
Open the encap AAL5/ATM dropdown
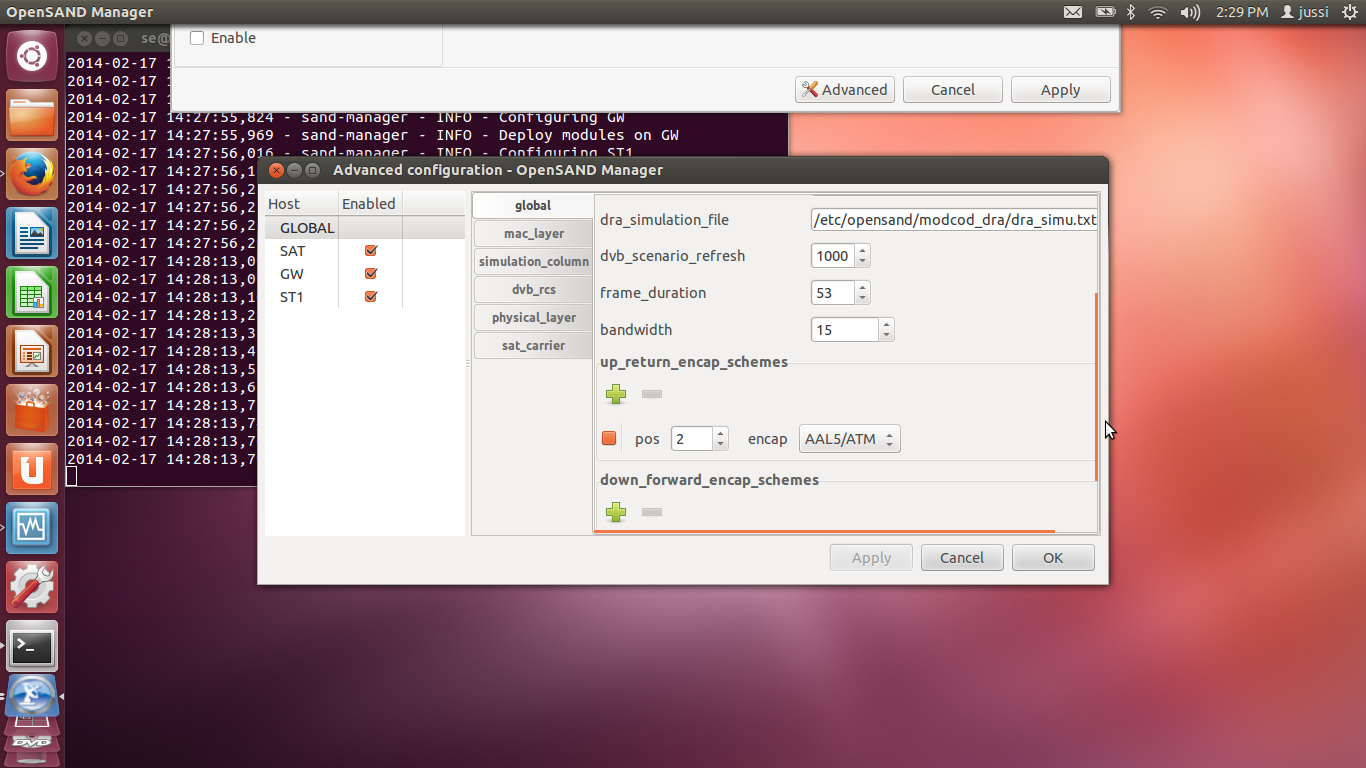click(849, 439)
